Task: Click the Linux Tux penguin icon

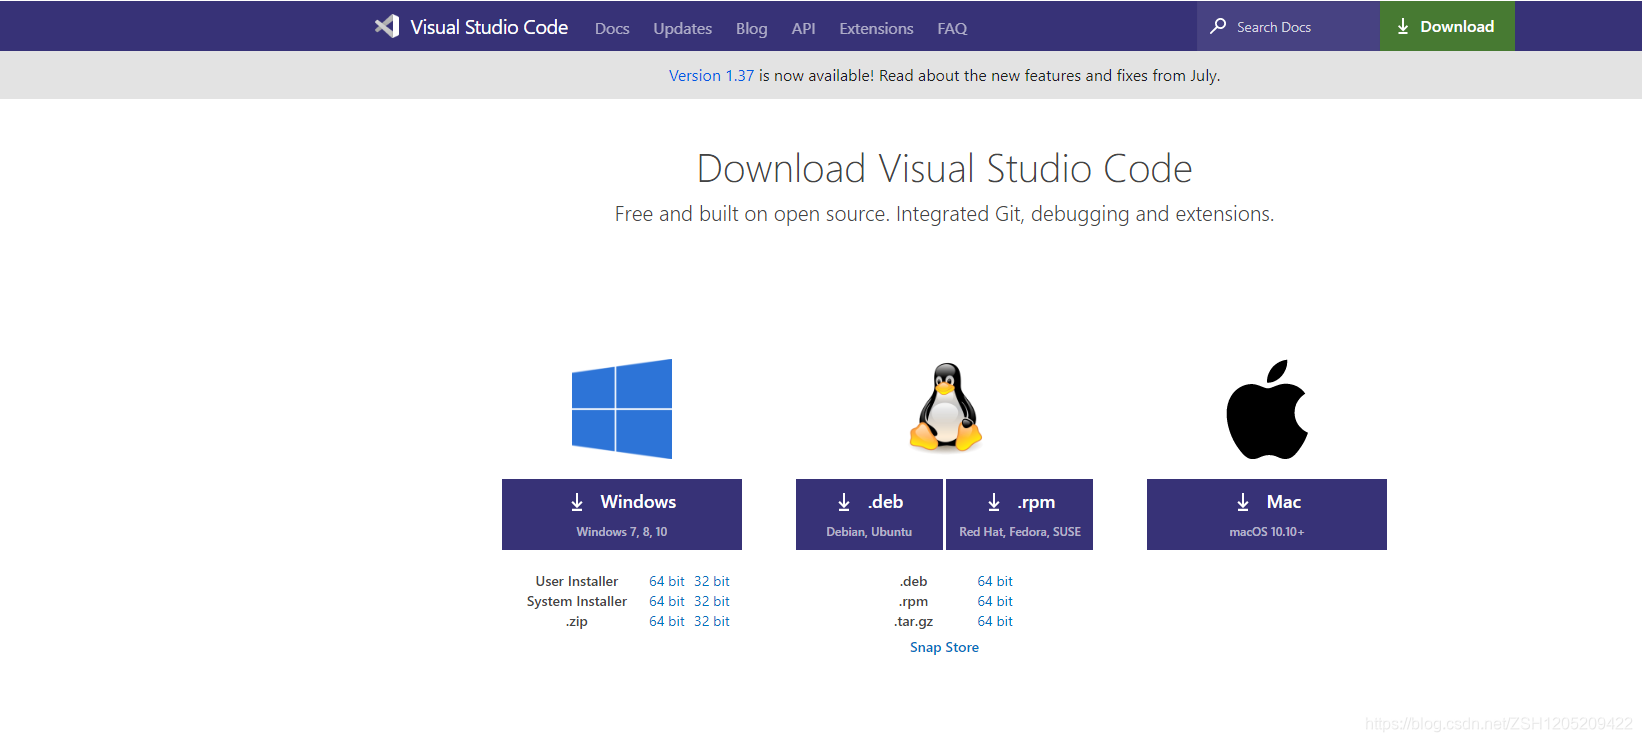Action: pos(945,407)
